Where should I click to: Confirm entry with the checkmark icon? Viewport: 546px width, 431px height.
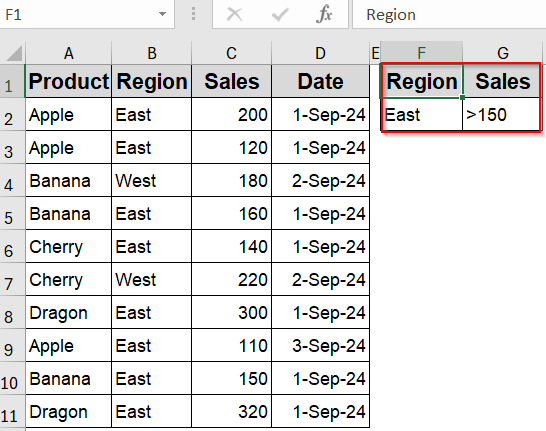coord(280,15)
